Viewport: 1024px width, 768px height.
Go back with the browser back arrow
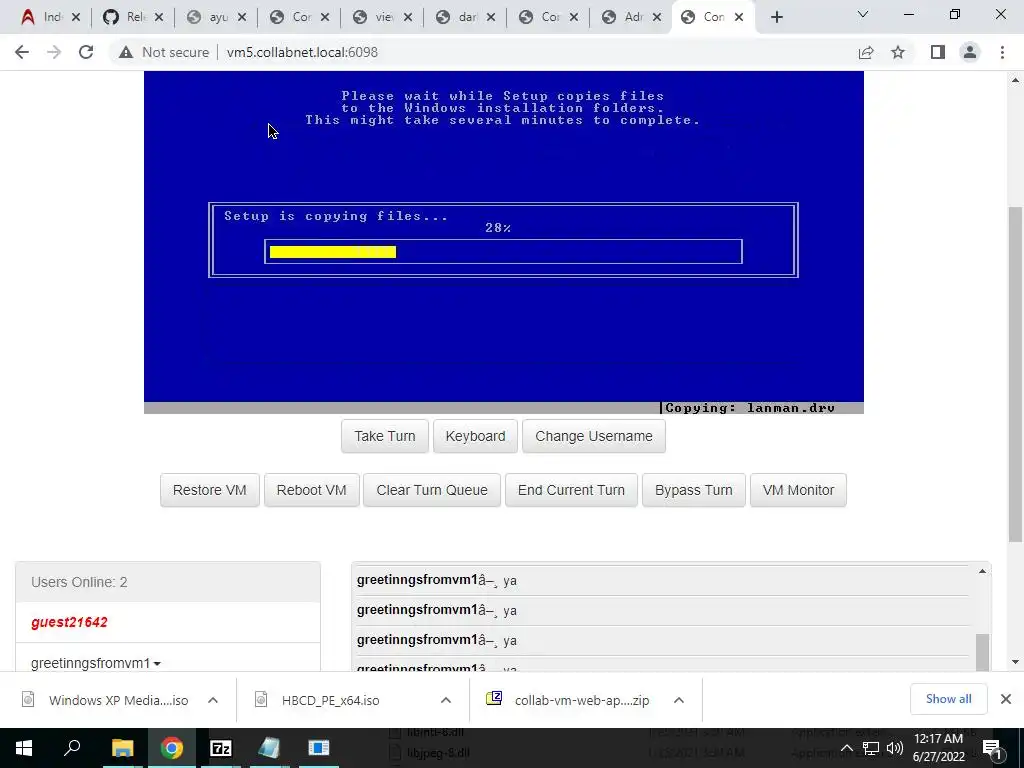click(x=22, y=52)
